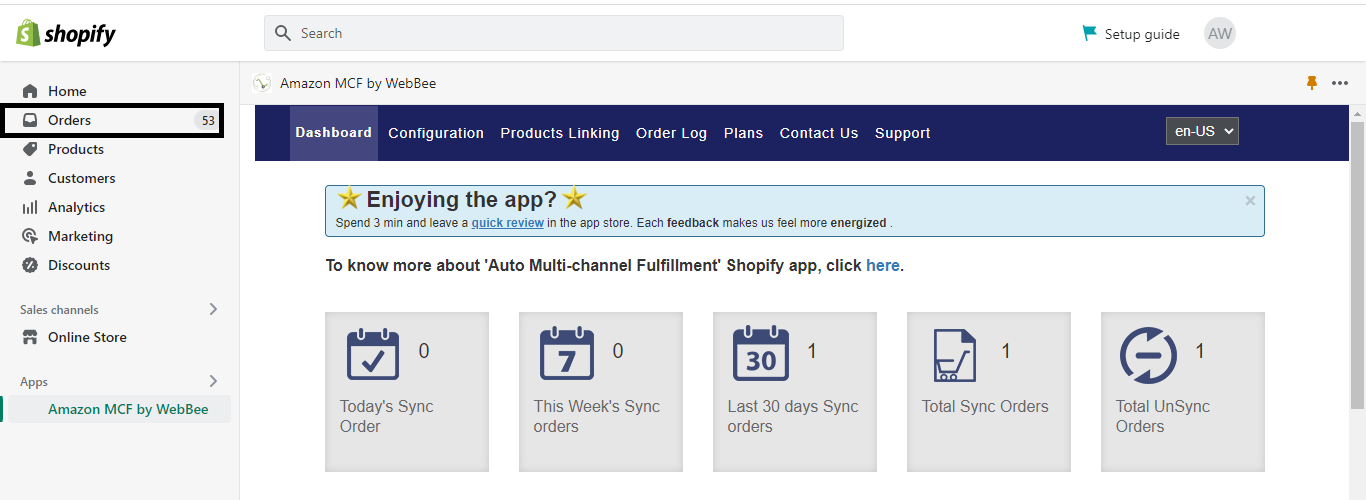
Task: Click the Online Store storefront icon
Action: [30, 337]
